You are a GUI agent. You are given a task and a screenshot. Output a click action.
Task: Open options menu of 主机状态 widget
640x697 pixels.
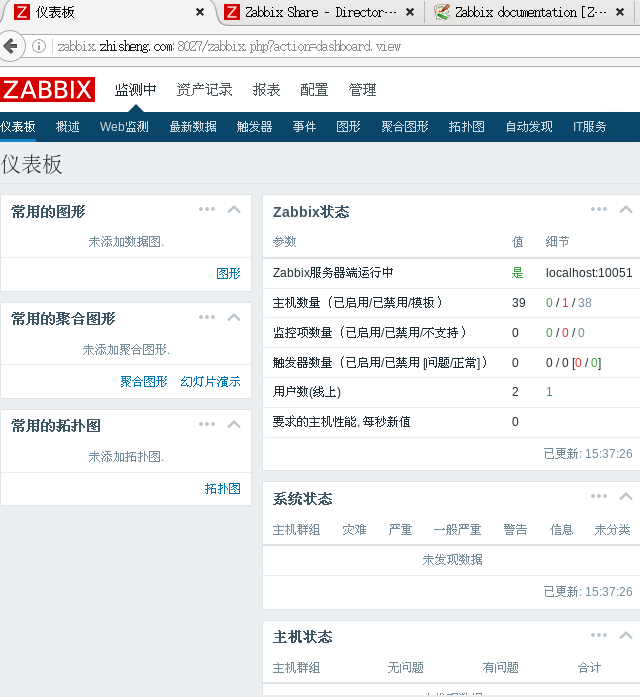click(599, 635)
